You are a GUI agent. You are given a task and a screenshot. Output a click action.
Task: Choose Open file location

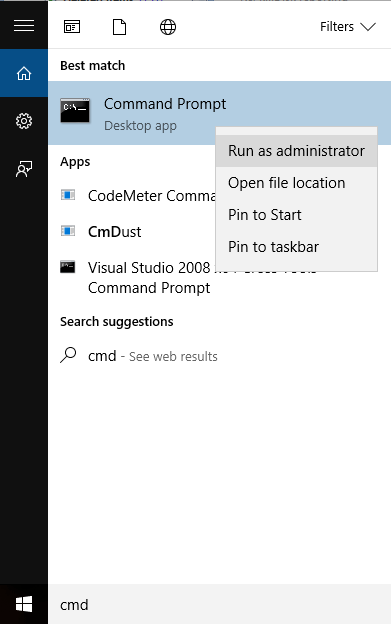pyautogui.click(x=296, y=183)
